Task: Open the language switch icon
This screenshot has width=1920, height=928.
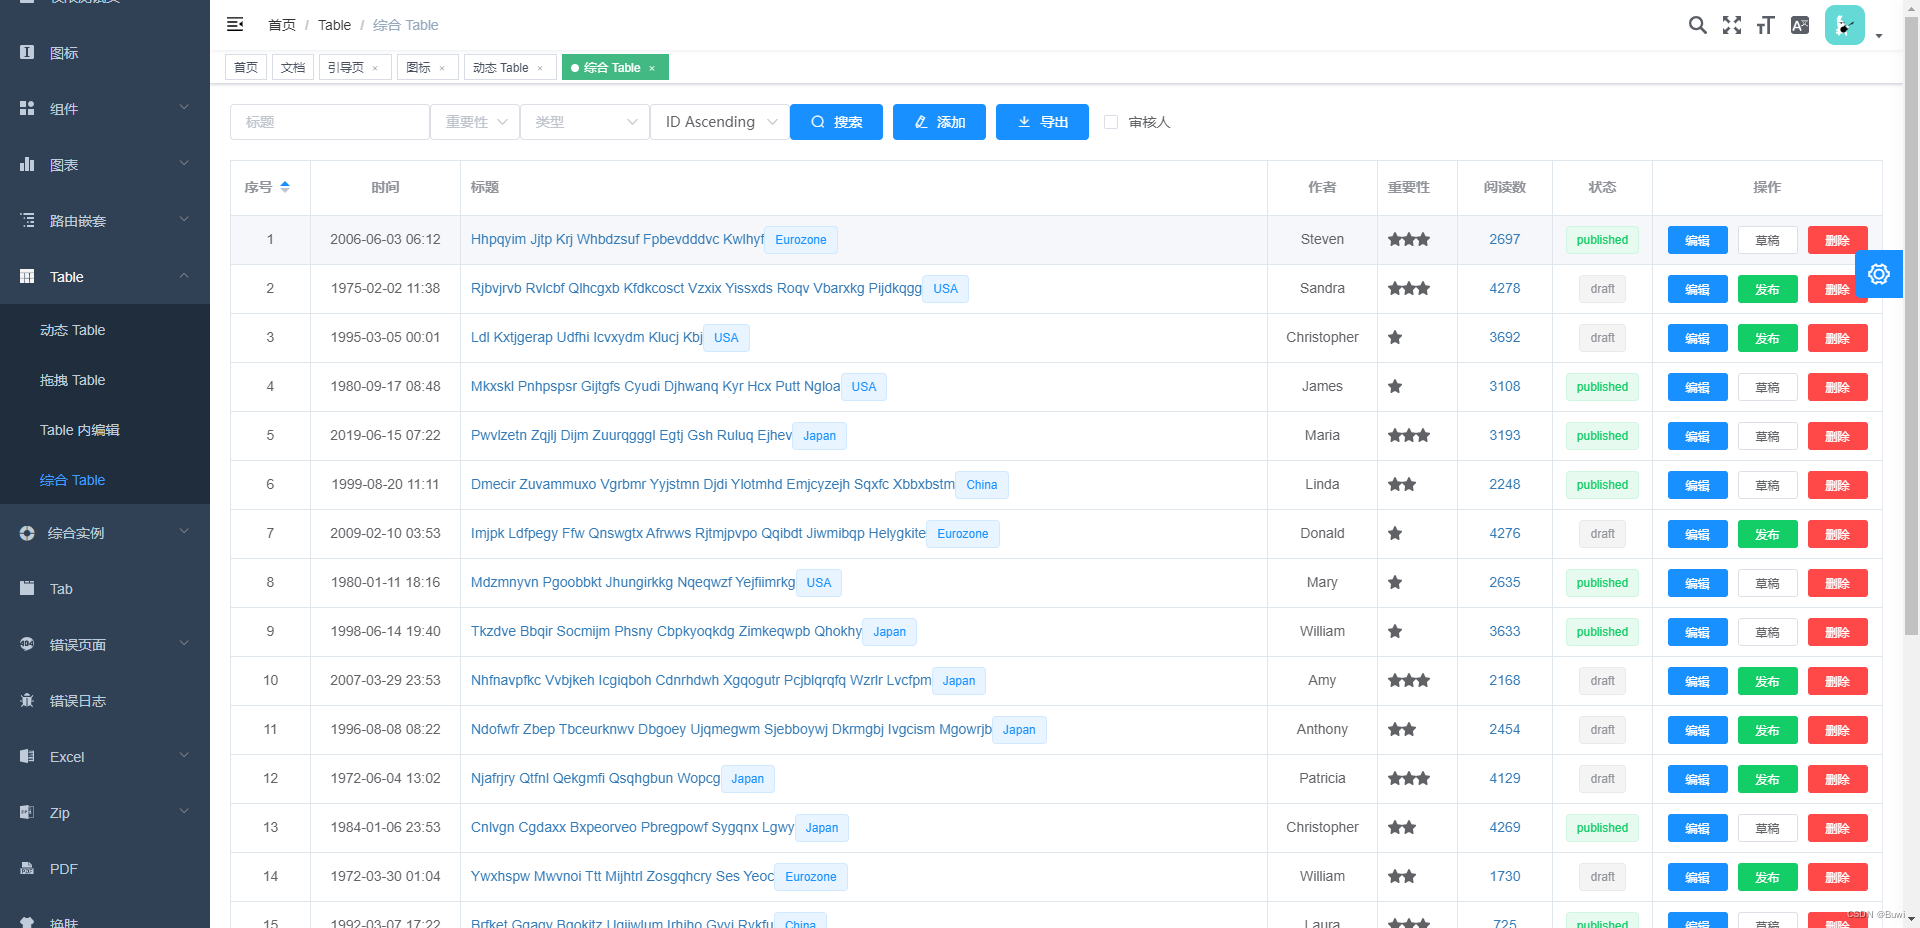Action: pyautogui.click(x=1799, y=25)
